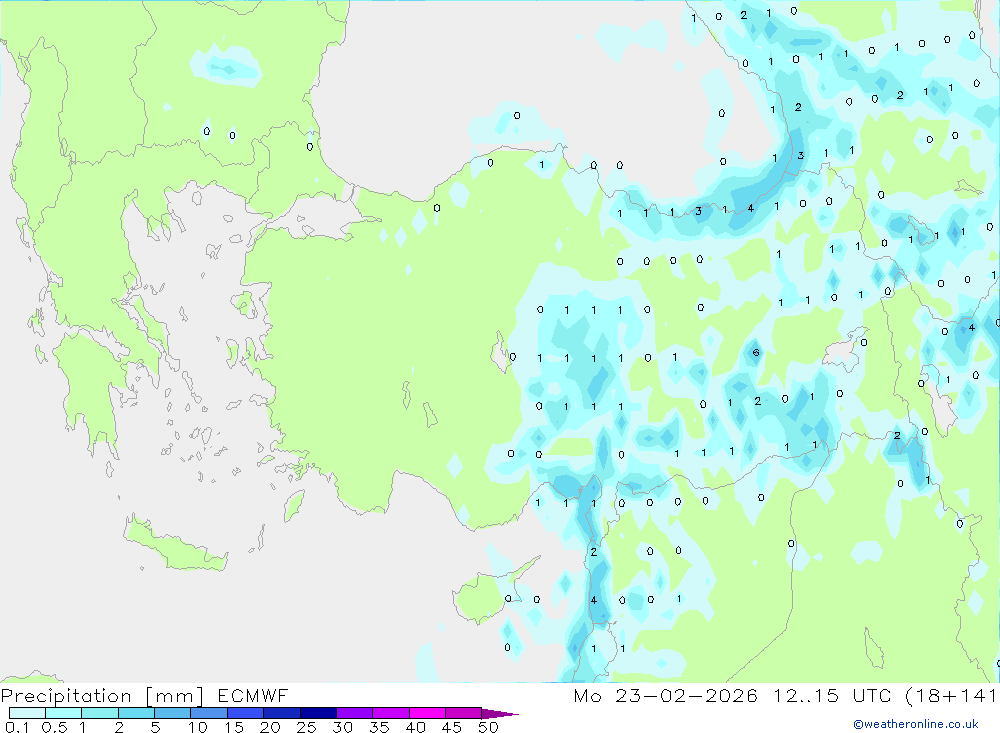Select legend swatch between 5 and 10
This screenshot has width=1000, height=733.
(x=173, y=713)
